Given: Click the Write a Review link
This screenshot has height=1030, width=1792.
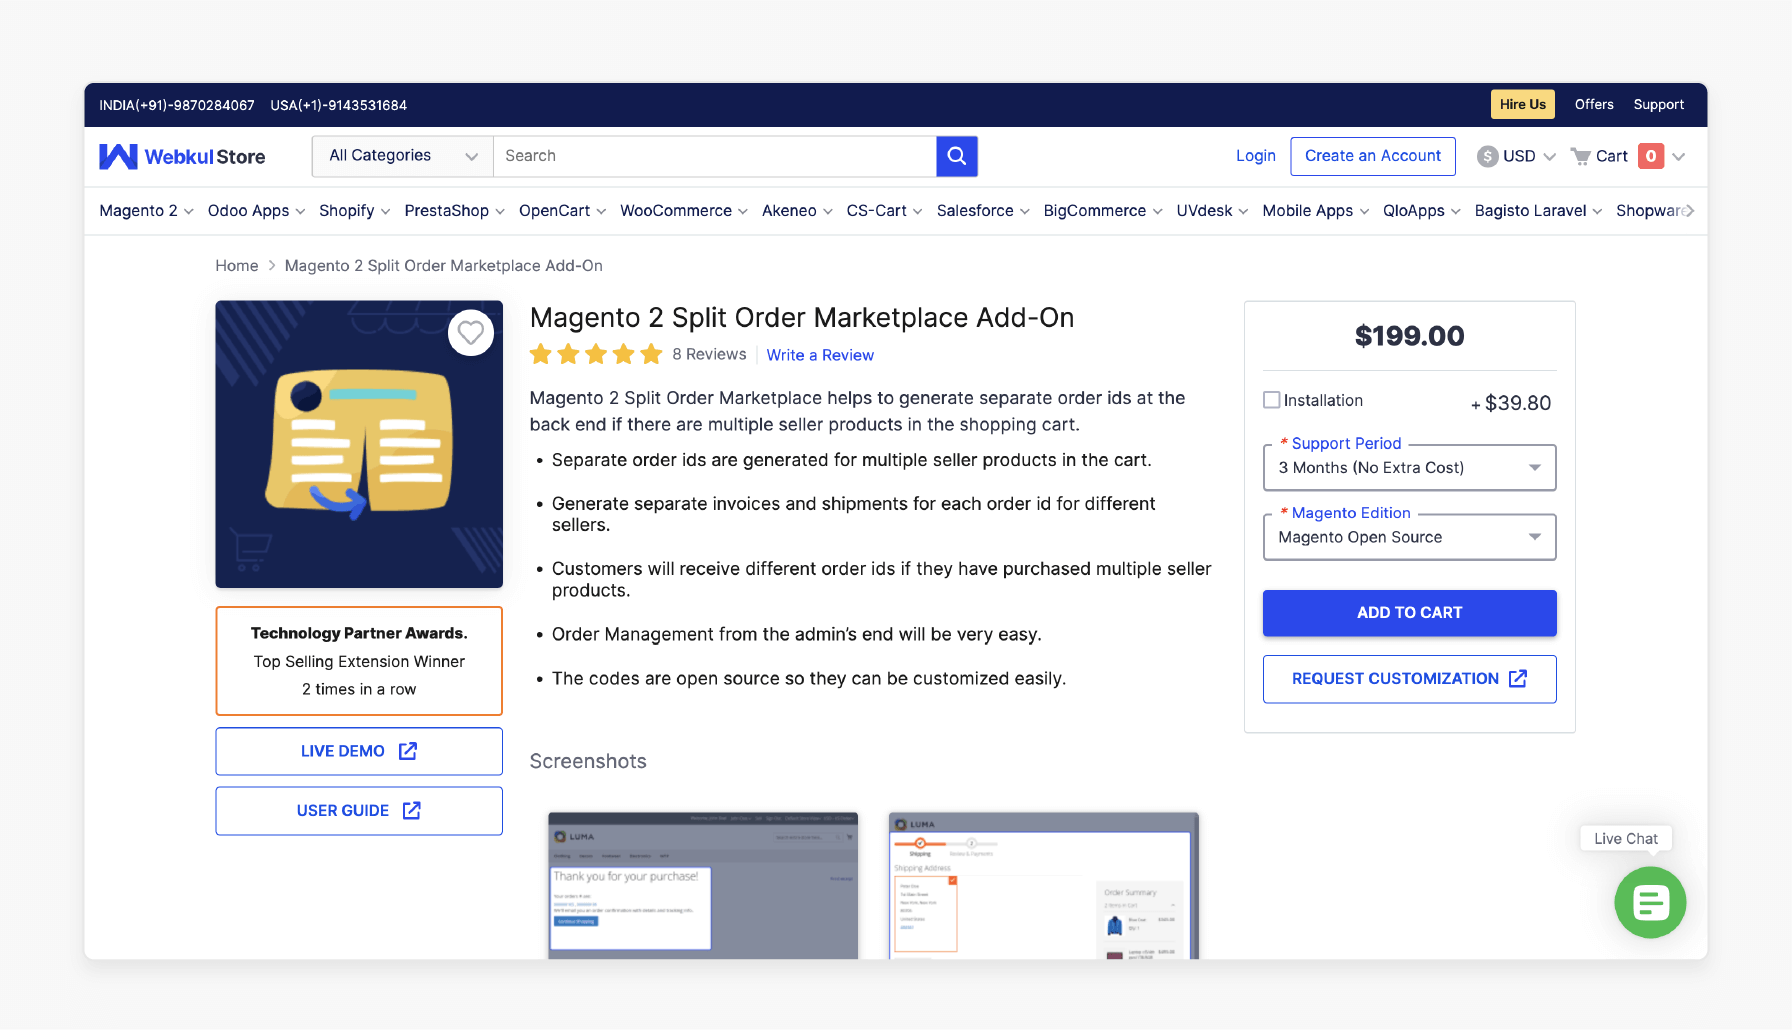Looking at the screenshot, I should point(820,355).
